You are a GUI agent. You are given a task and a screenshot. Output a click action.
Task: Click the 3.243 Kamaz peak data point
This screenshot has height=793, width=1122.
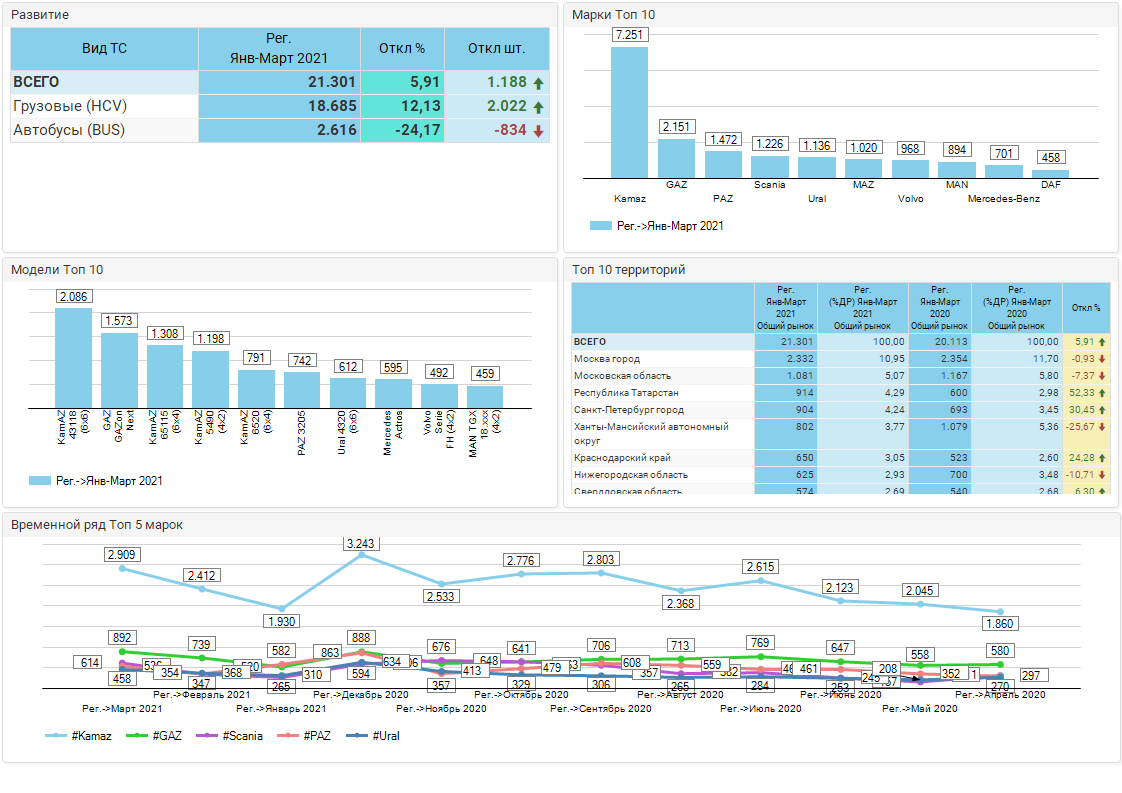point(361,554)
